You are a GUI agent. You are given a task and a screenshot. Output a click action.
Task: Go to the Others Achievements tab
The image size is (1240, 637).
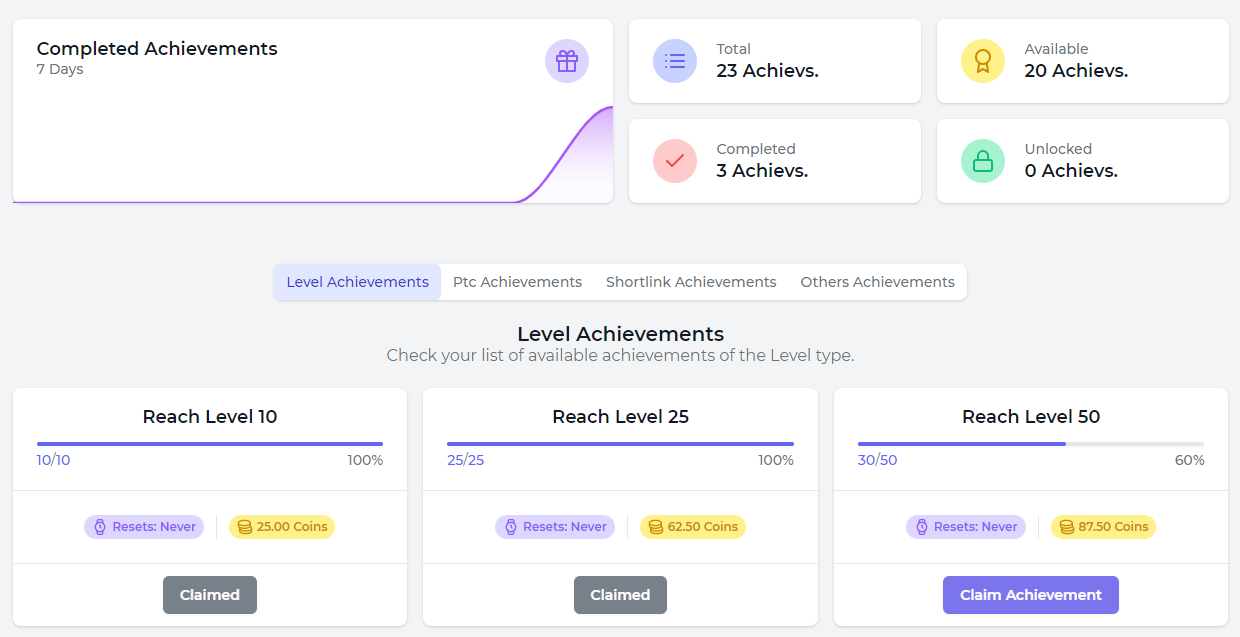tap(877, 282)
